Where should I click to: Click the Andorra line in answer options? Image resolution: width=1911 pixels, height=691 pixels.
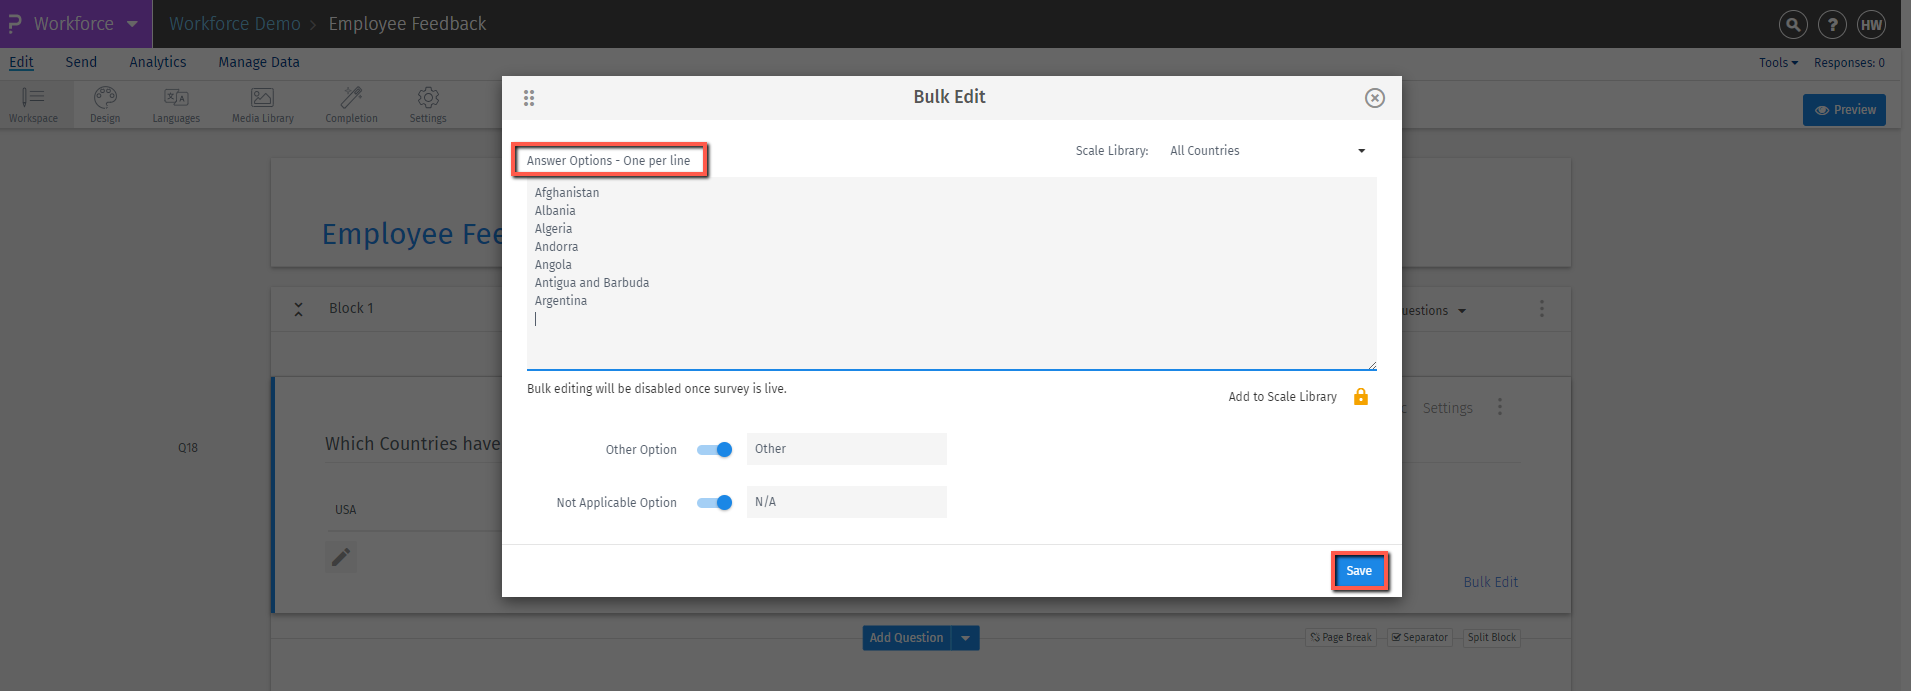coord(556,247)
